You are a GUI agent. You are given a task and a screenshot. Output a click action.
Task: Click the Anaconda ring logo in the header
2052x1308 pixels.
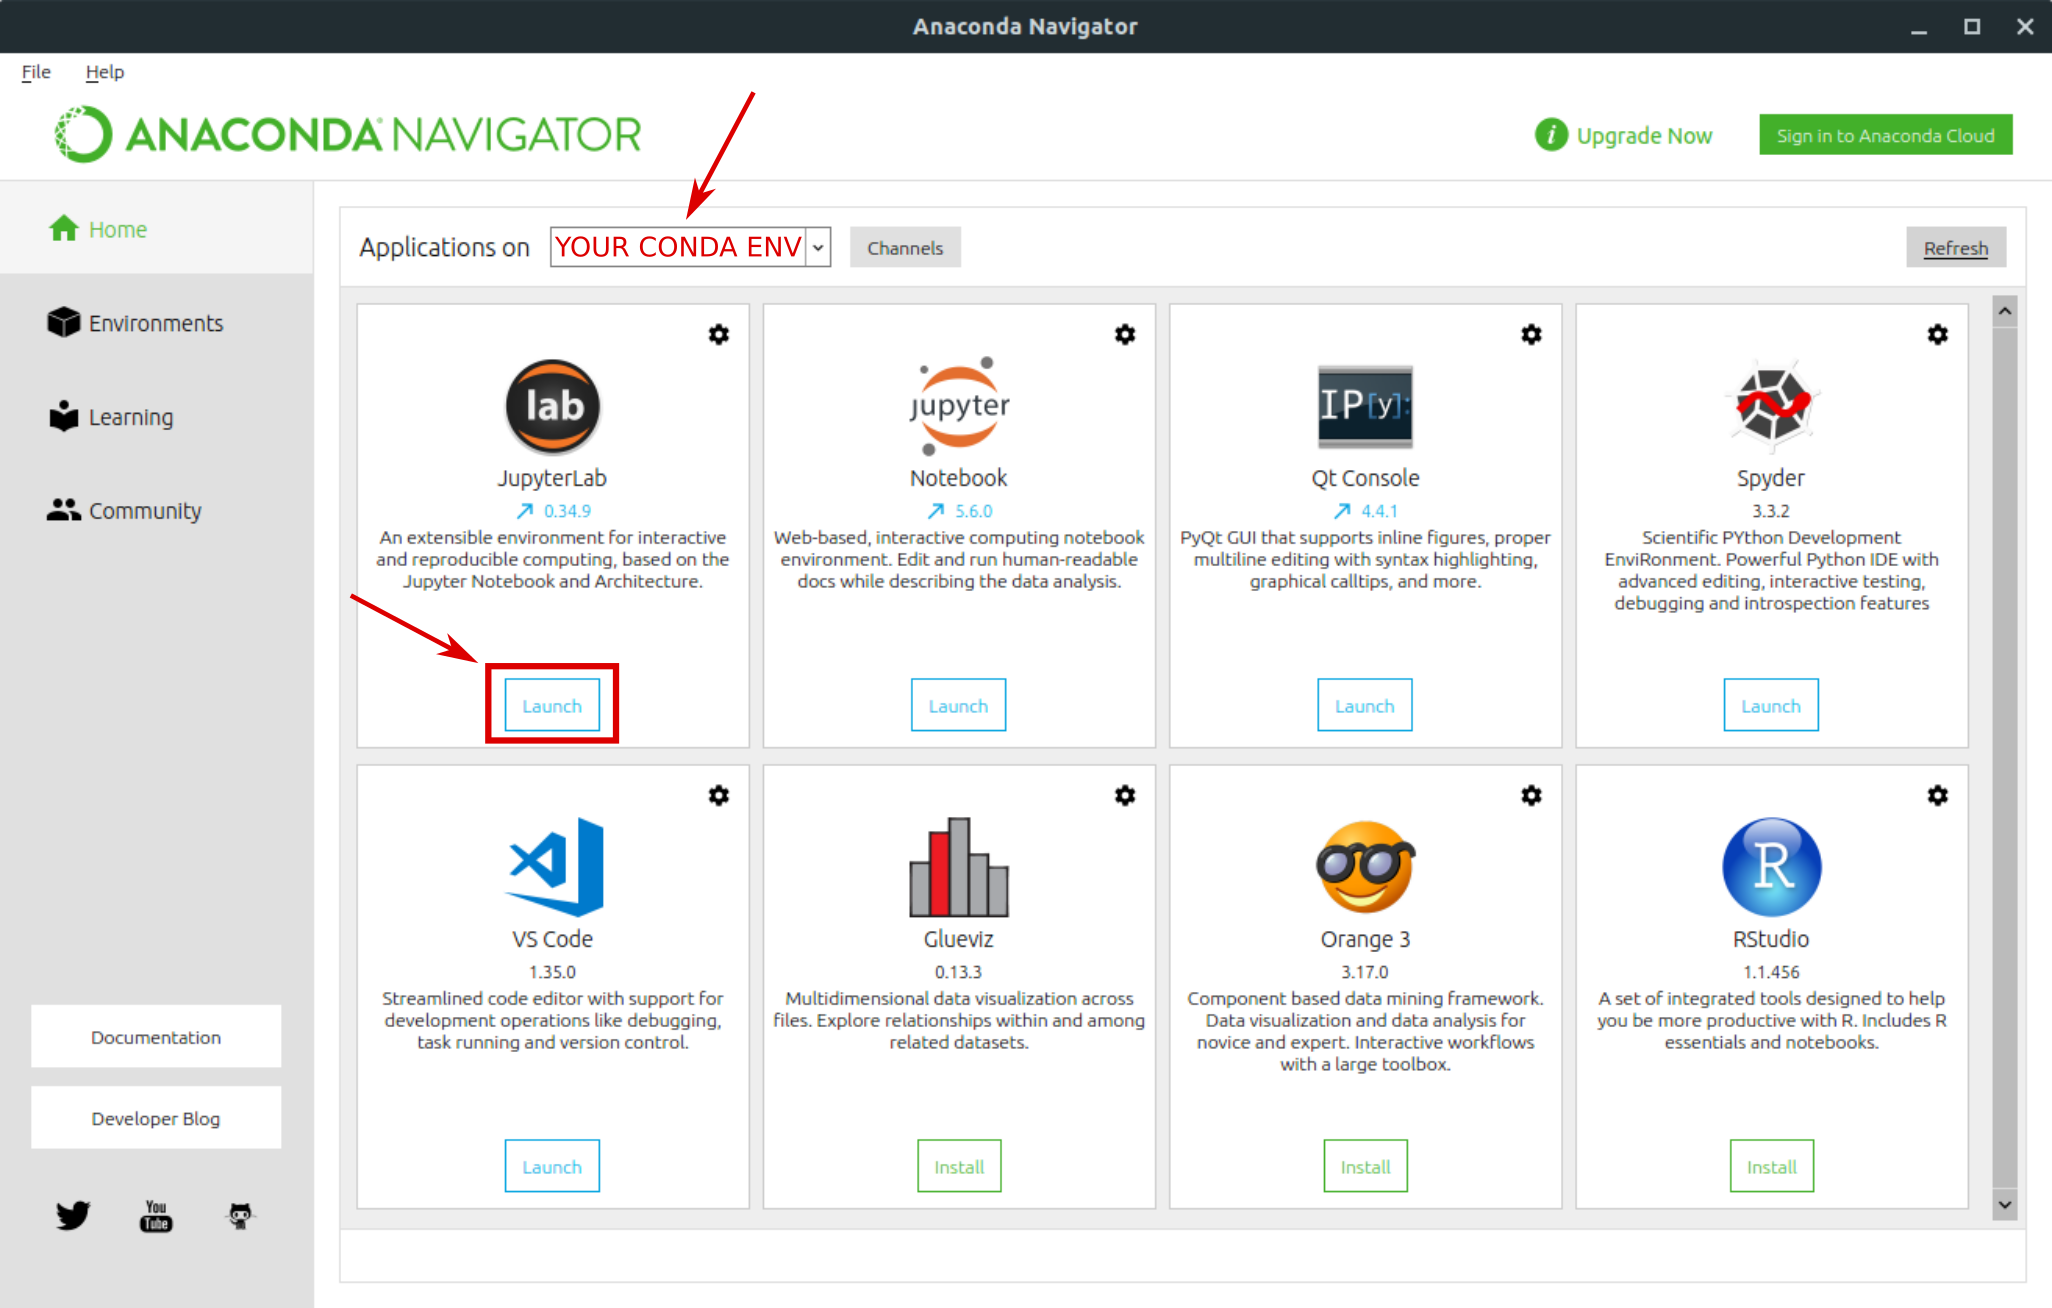click(x=84, y=134)
